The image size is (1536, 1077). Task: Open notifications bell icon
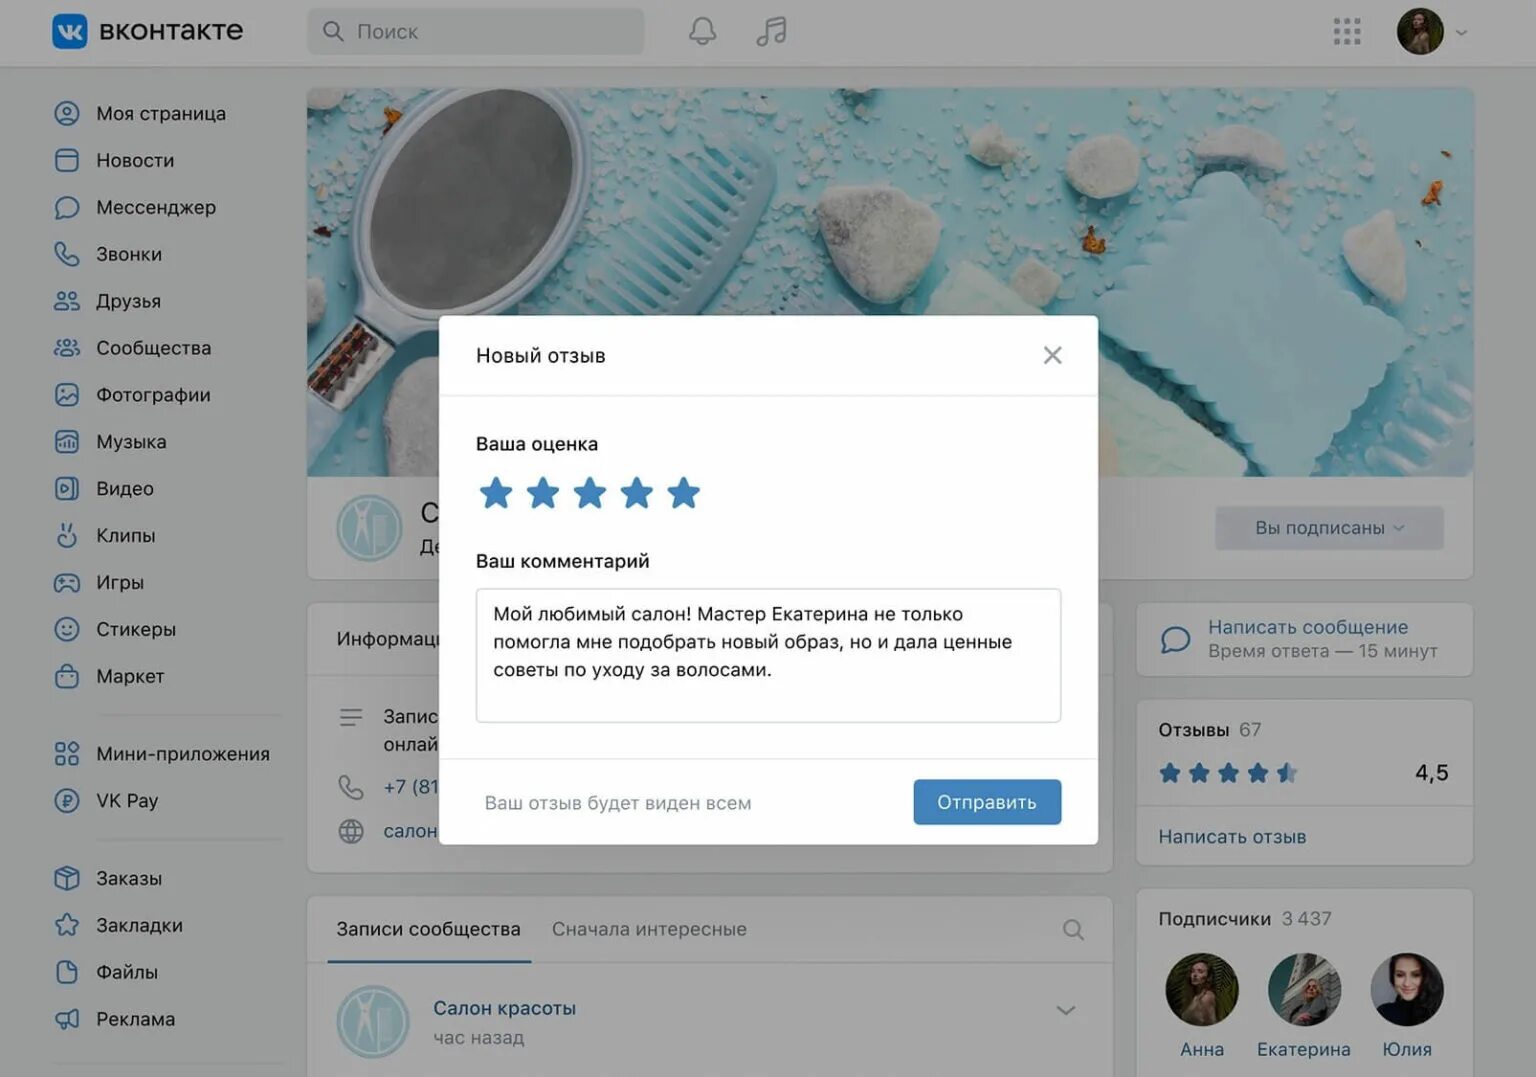[703, 31]
